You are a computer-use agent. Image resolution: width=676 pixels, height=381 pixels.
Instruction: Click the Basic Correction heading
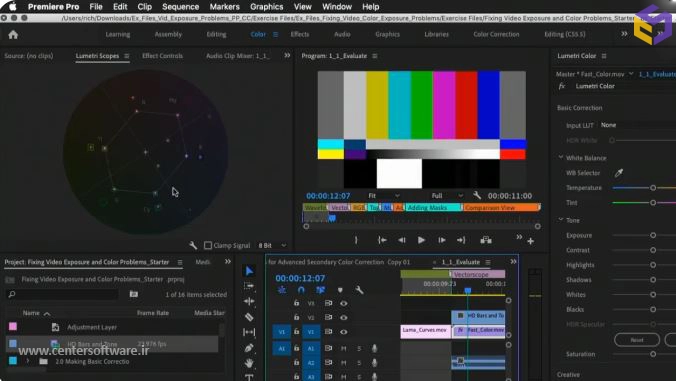tap(579, 108)
